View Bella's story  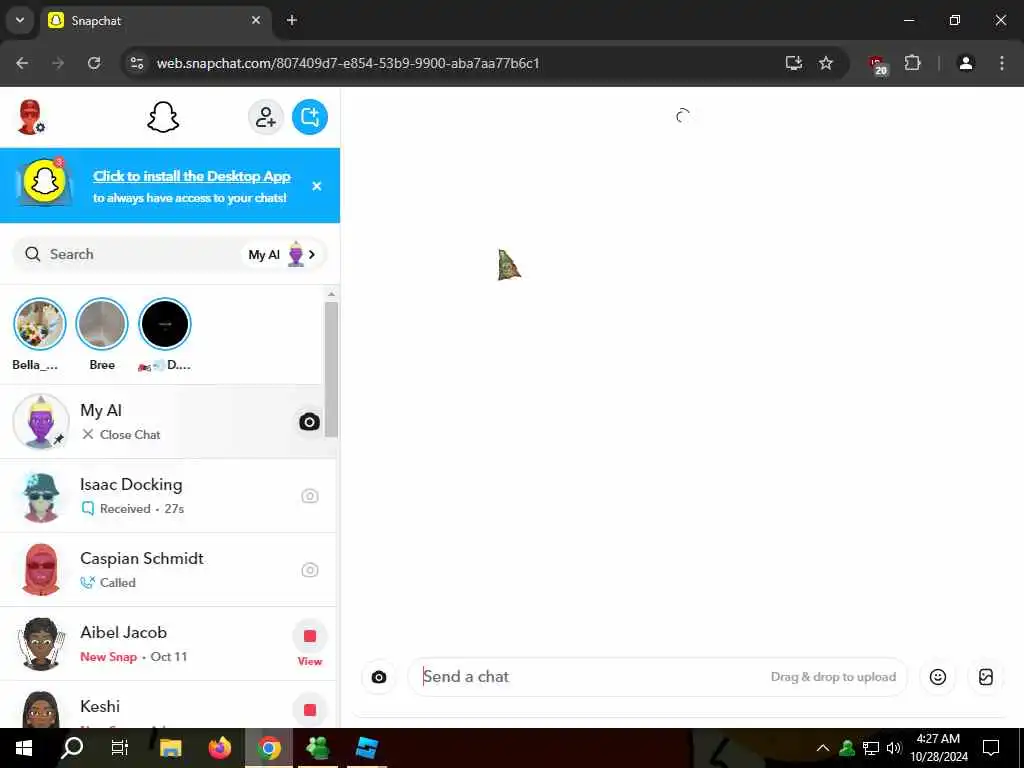(x=39, y=324)
